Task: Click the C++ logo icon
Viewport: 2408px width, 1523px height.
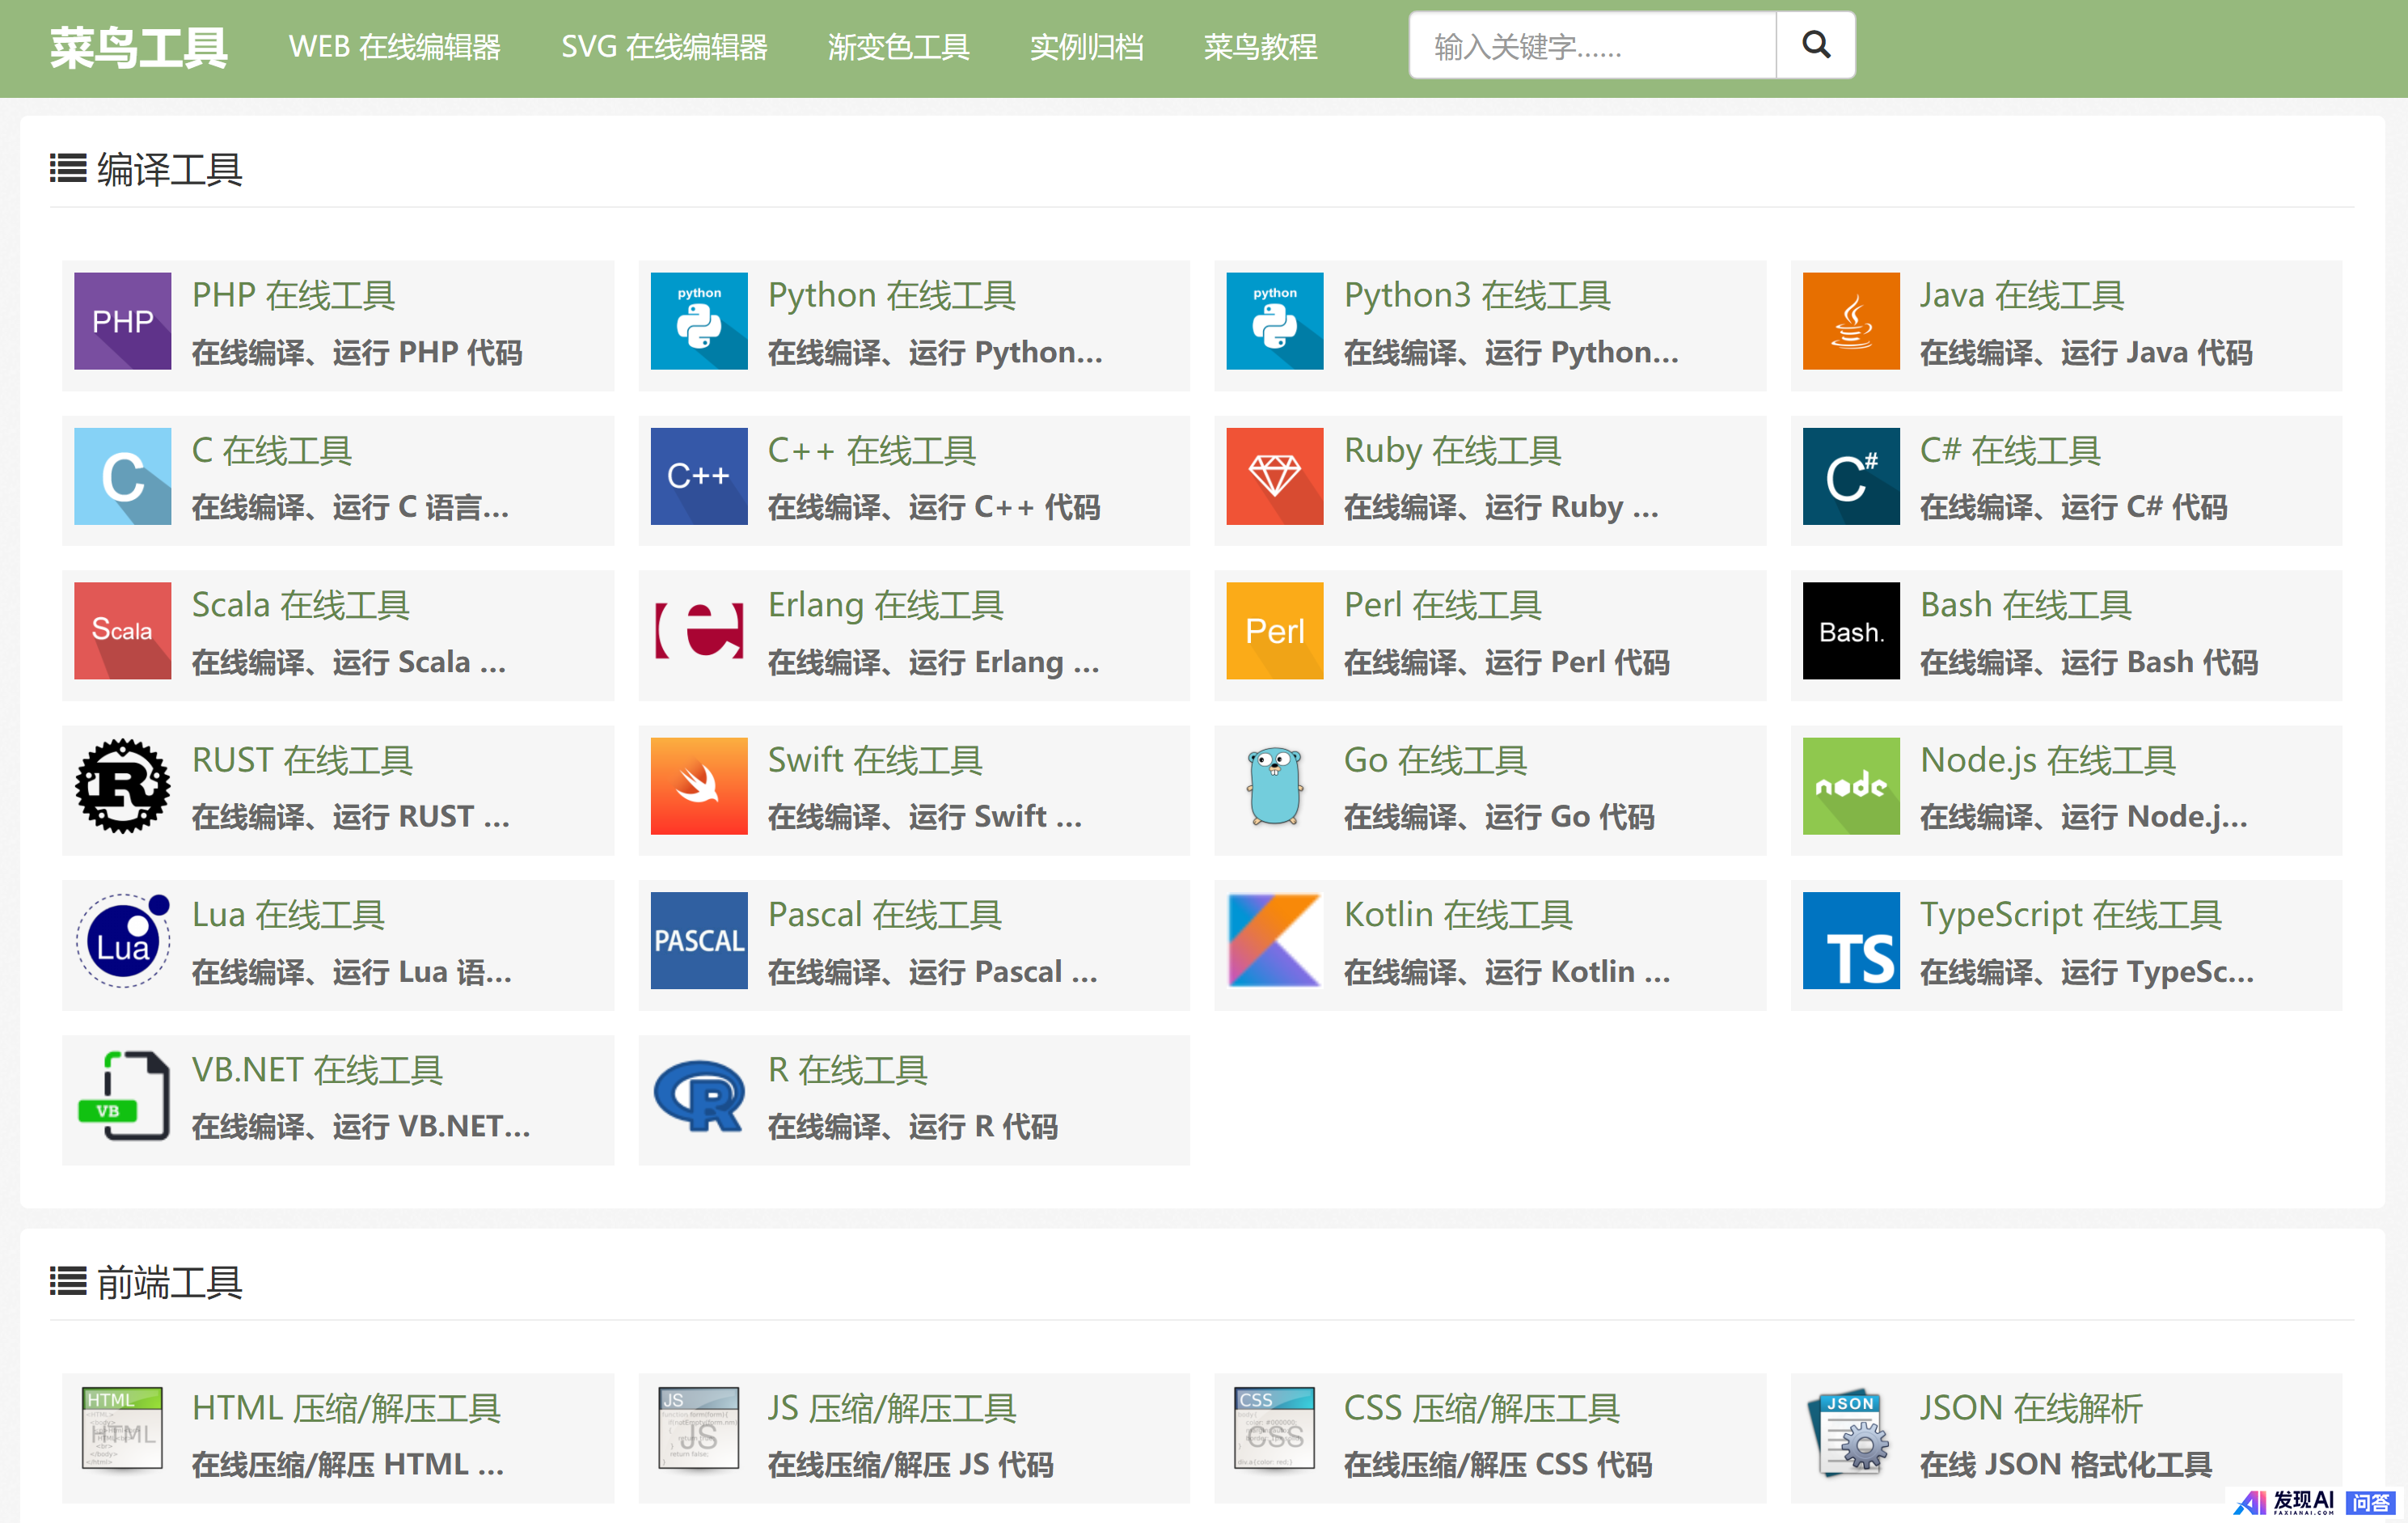Action: (698, 476)
